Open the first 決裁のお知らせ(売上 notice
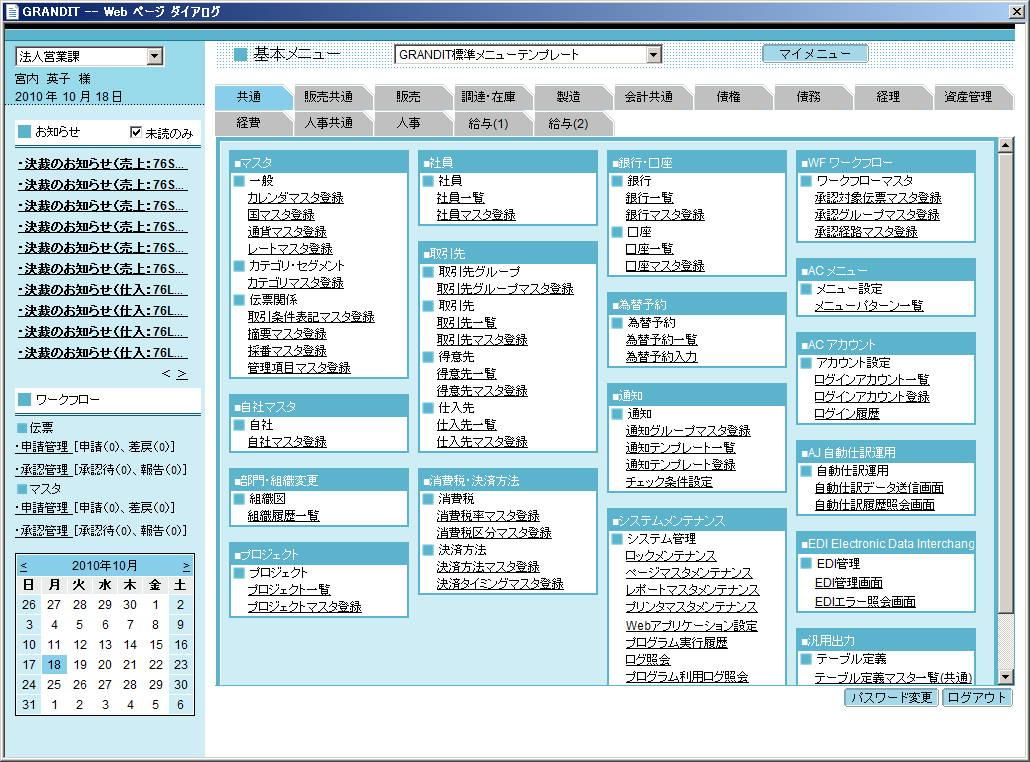Viewport: 1030px width, 762px height. pos(102,164)
